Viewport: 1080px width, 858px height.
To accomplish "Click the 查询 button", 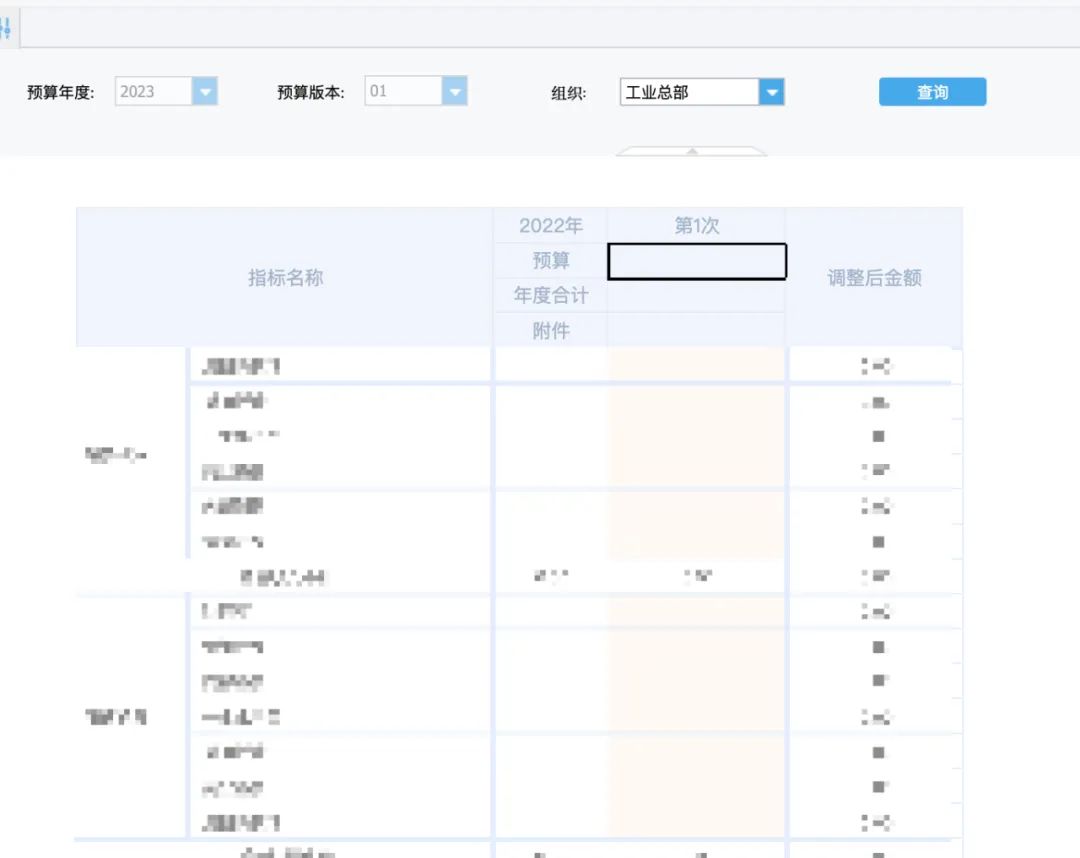I will [x=932, y=92].
